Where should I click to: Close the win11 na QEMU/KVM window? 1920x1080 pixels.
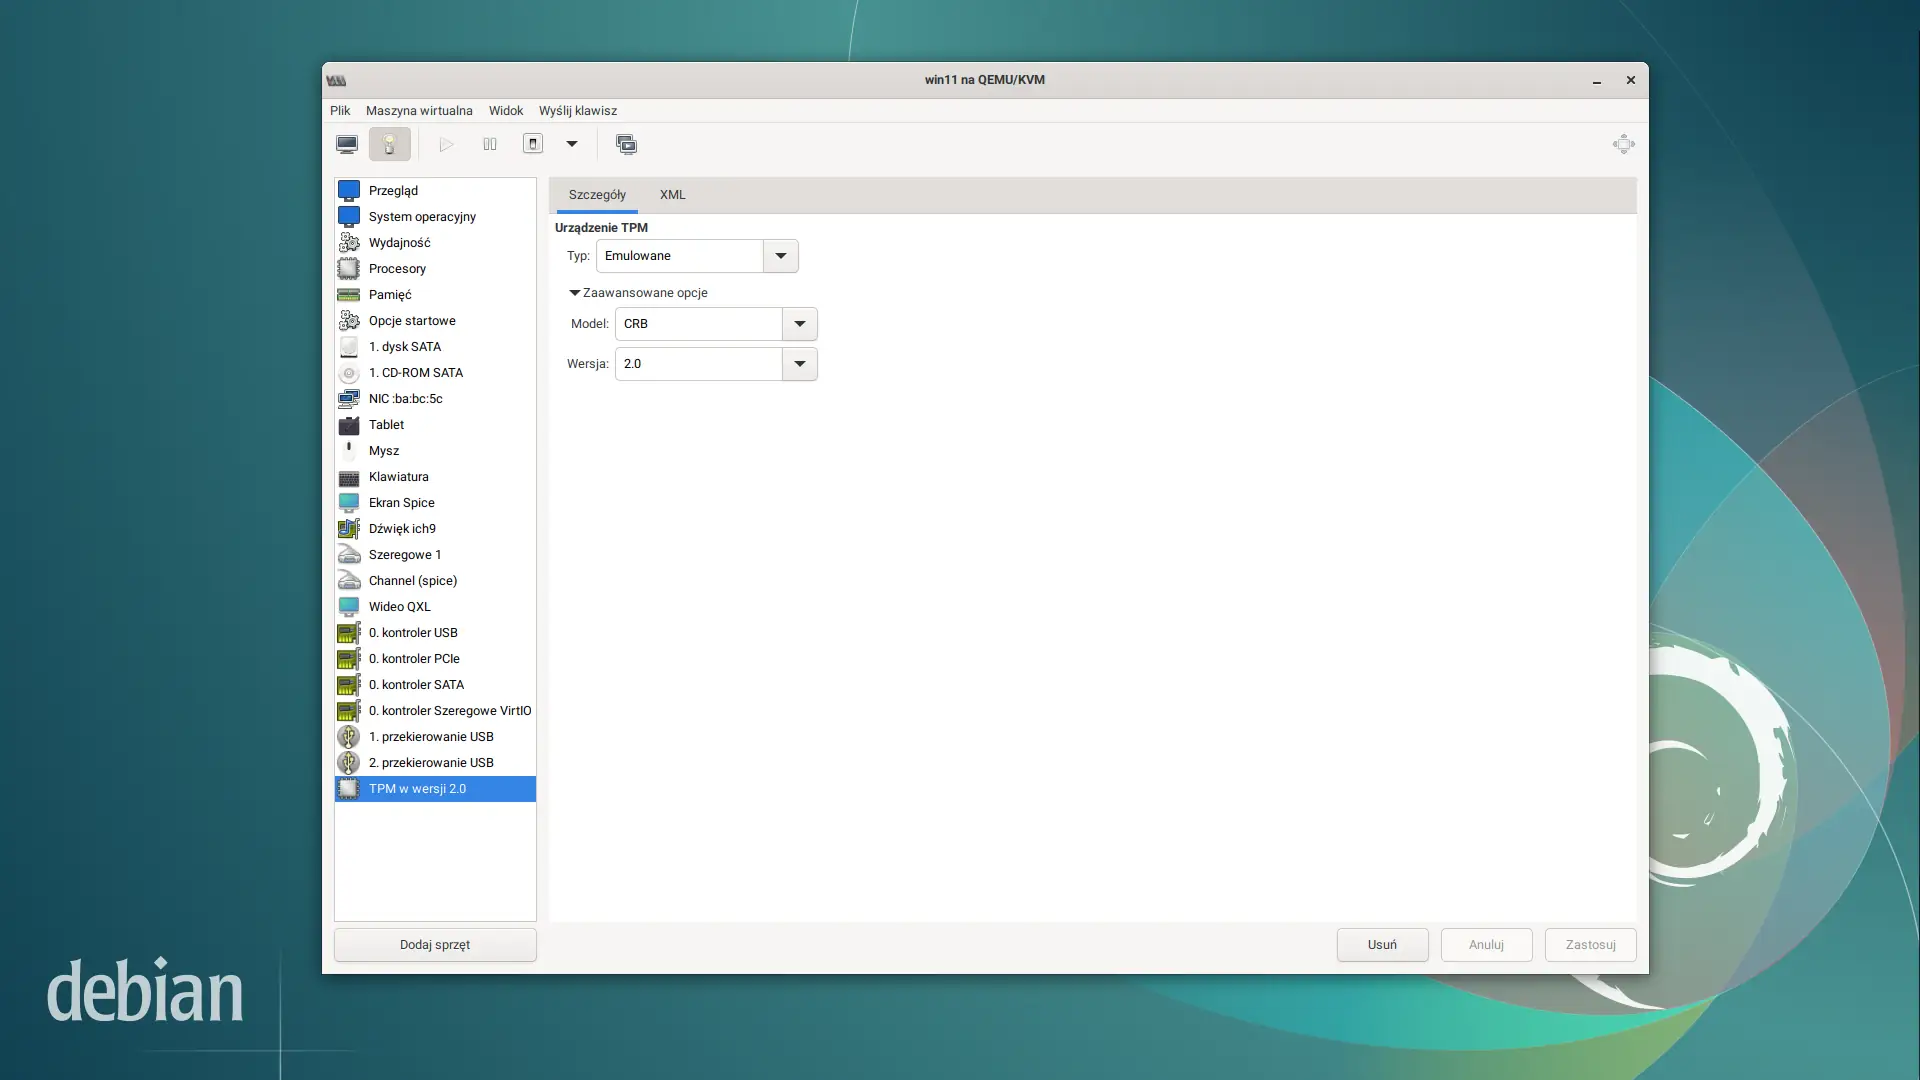(1631, 80)
